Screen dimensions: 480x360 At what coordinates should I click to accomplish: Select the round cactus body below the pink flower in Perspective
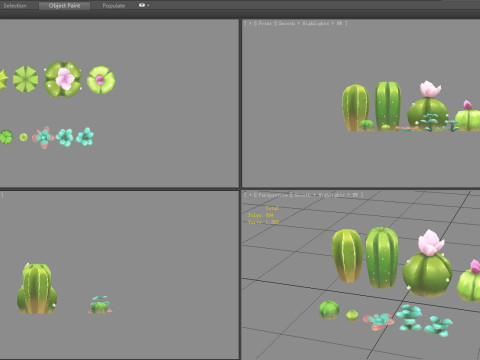(x=427, y=275)
